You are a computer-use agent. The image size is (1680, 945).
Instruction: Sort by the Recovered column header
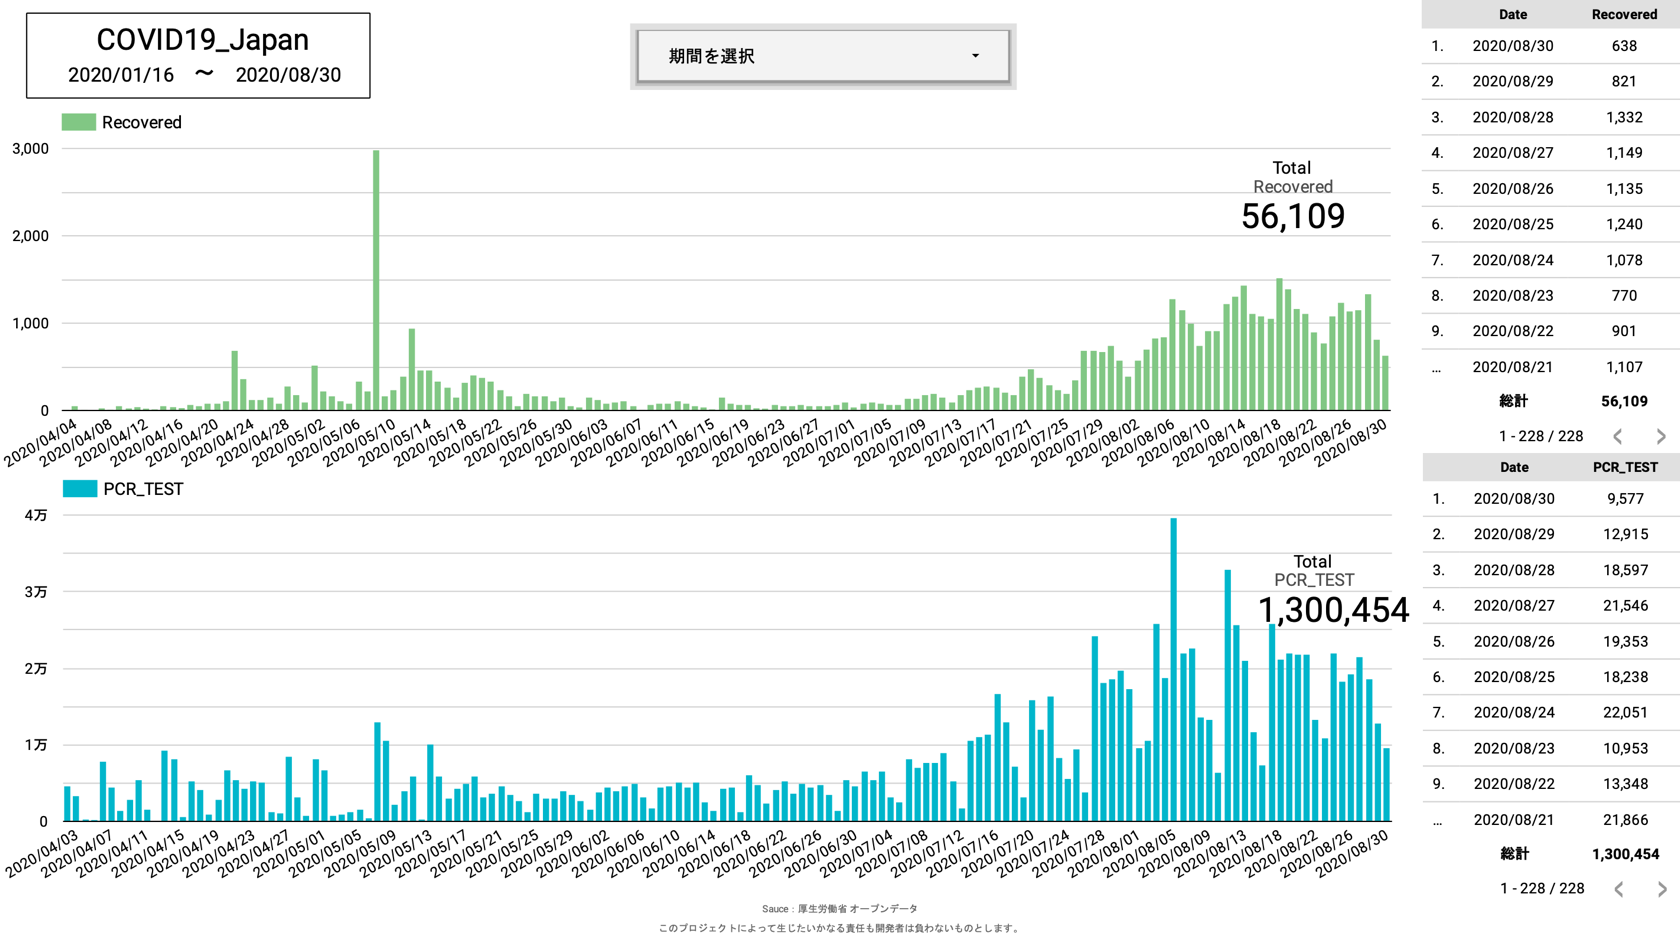(x=1623, y=15)
